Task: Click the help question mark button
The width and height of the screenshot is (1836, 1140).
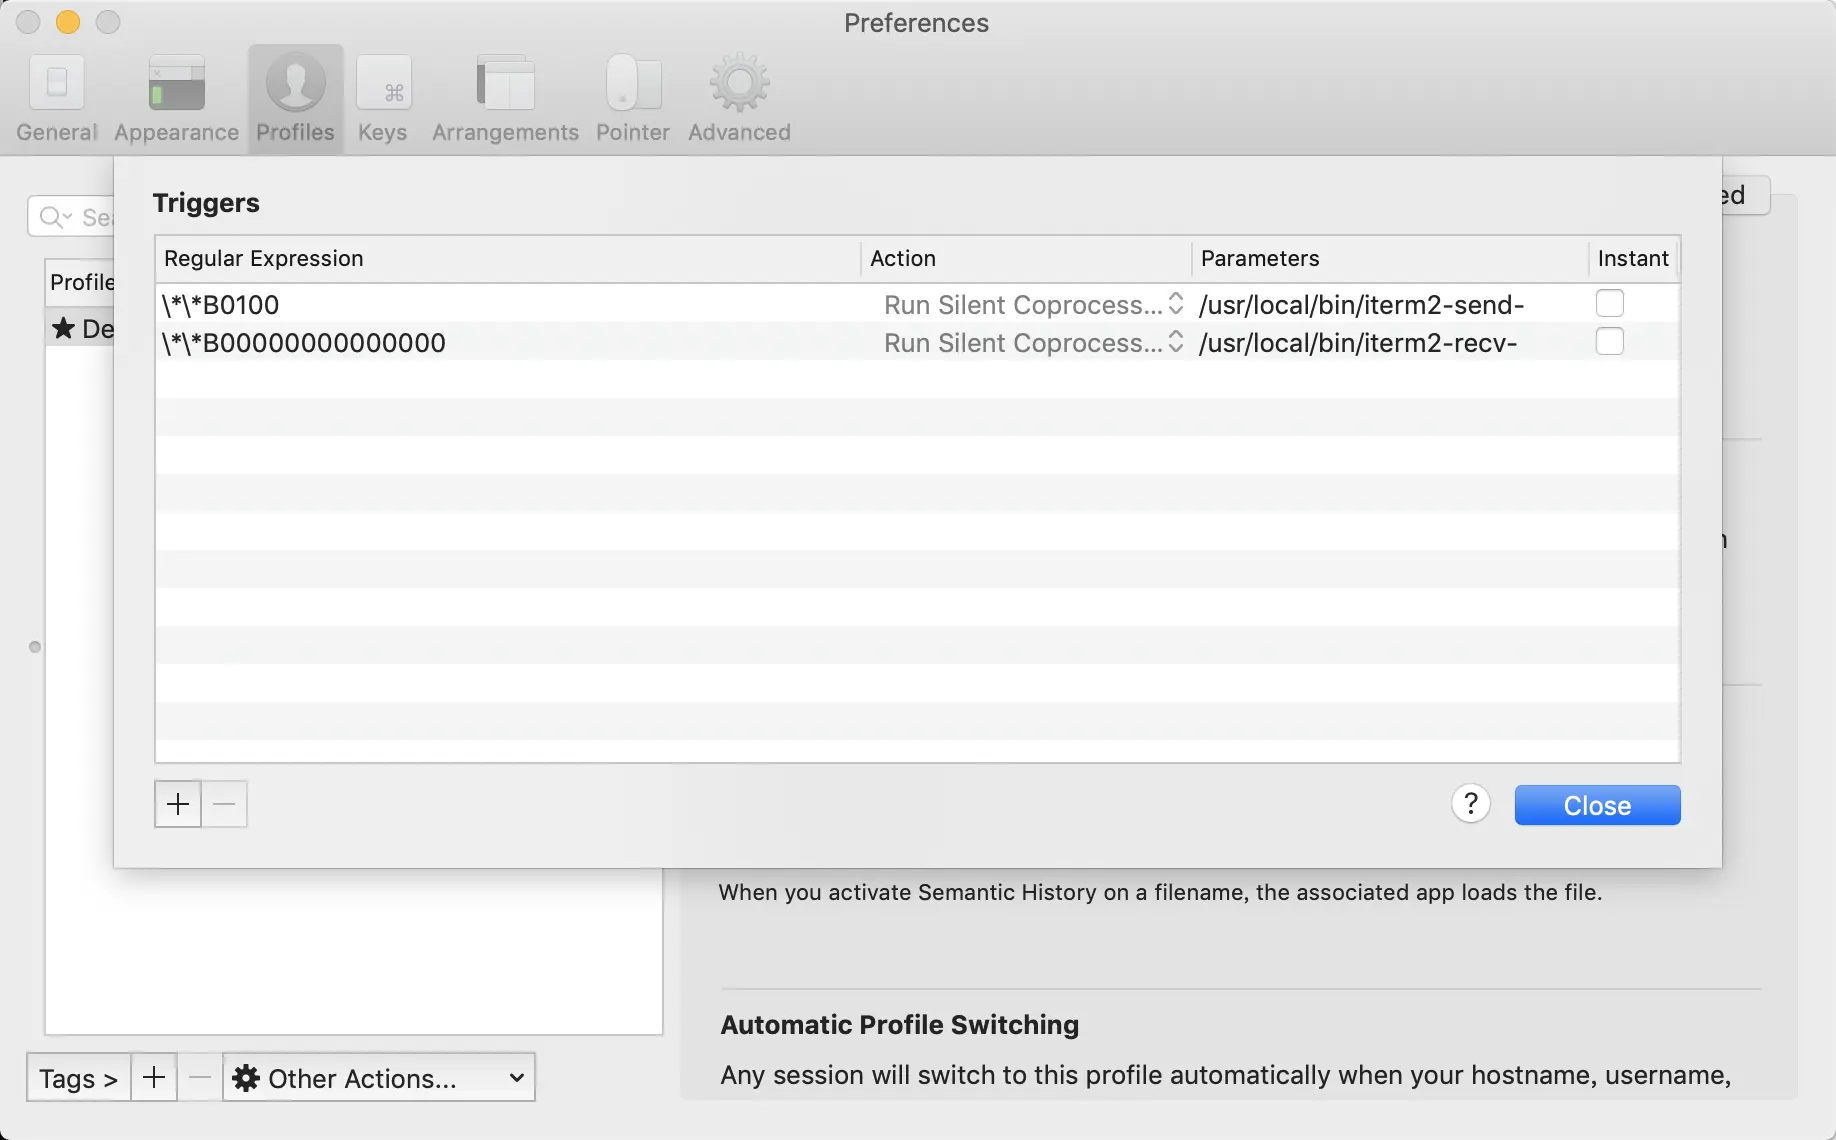Action: pos(1471,804)
